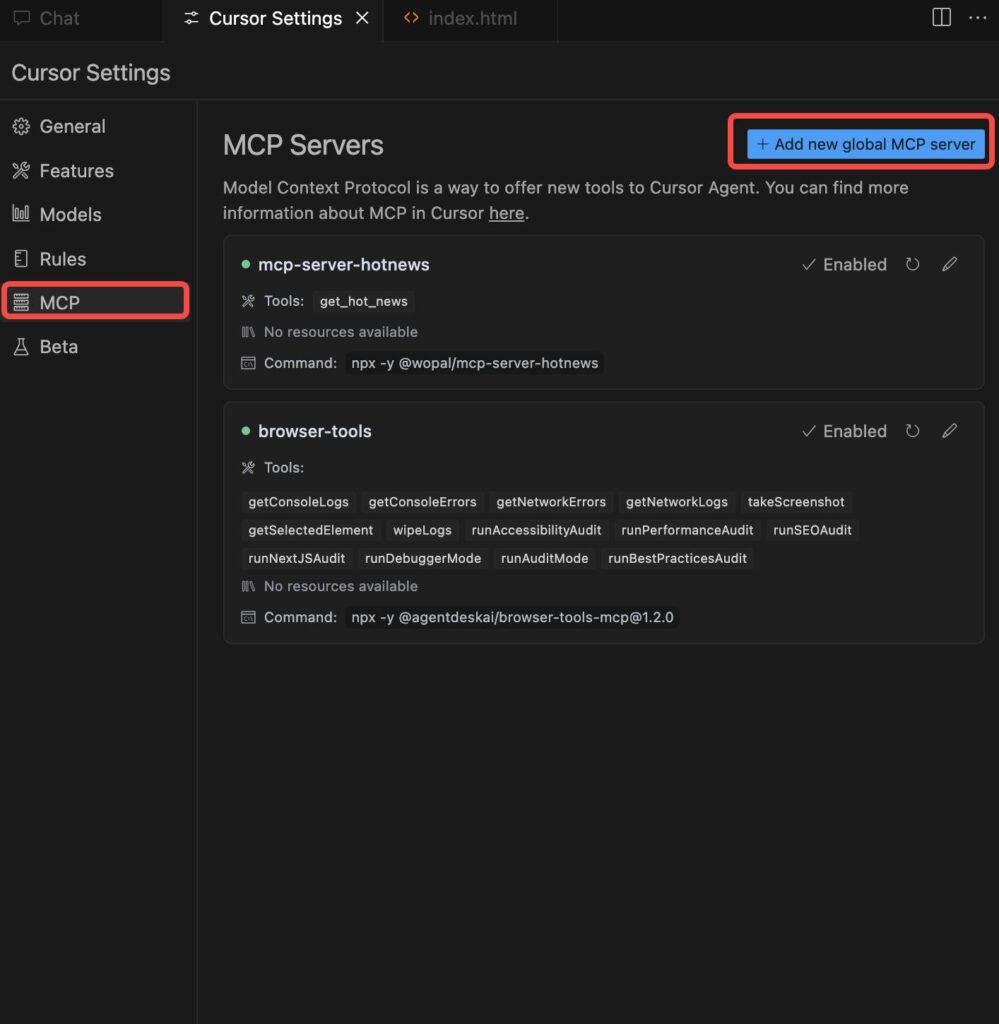Refresh the mcp-server-hotnews server

point(912,265)
